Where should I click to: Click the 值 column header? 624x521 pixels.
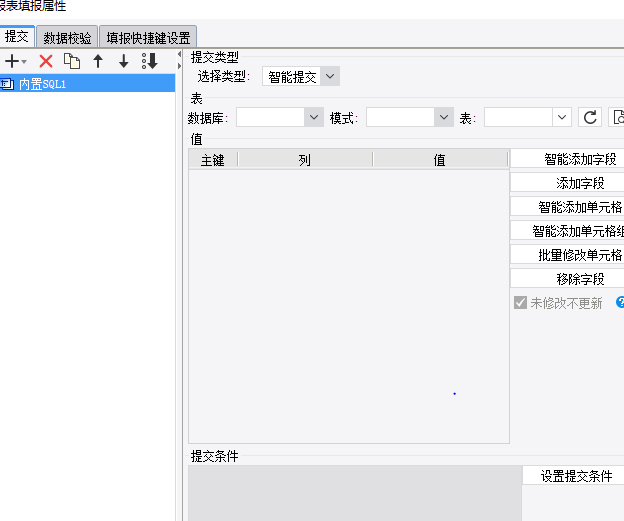(440, 160)
